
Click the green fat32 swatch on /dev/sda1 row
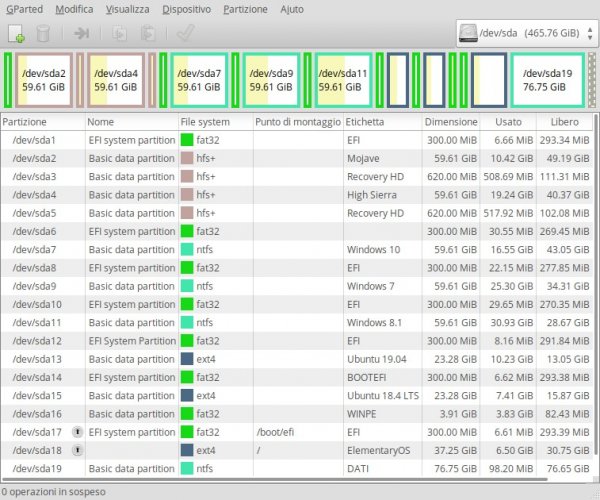187,140
